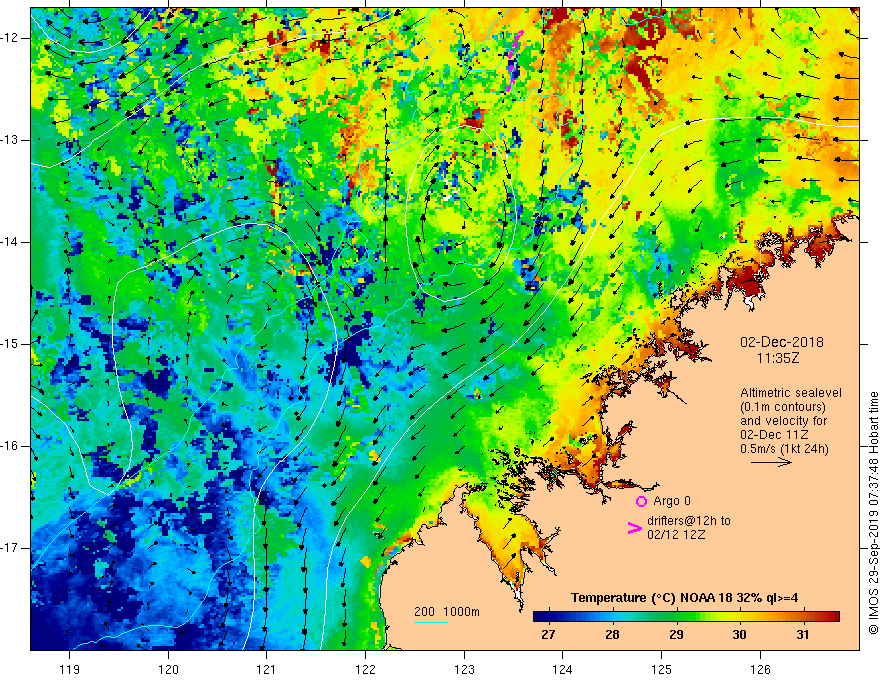Viewport: 880px width, 680px height.
Task: Click the longitude axis label 119
Action: click(x=70, y=669)
